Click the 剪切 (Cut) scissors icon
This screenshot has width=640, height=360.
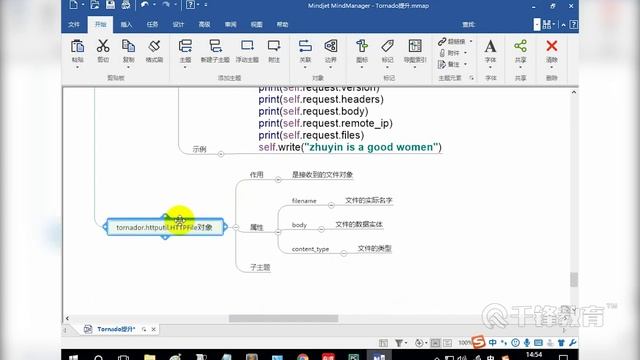coord(103,46)
